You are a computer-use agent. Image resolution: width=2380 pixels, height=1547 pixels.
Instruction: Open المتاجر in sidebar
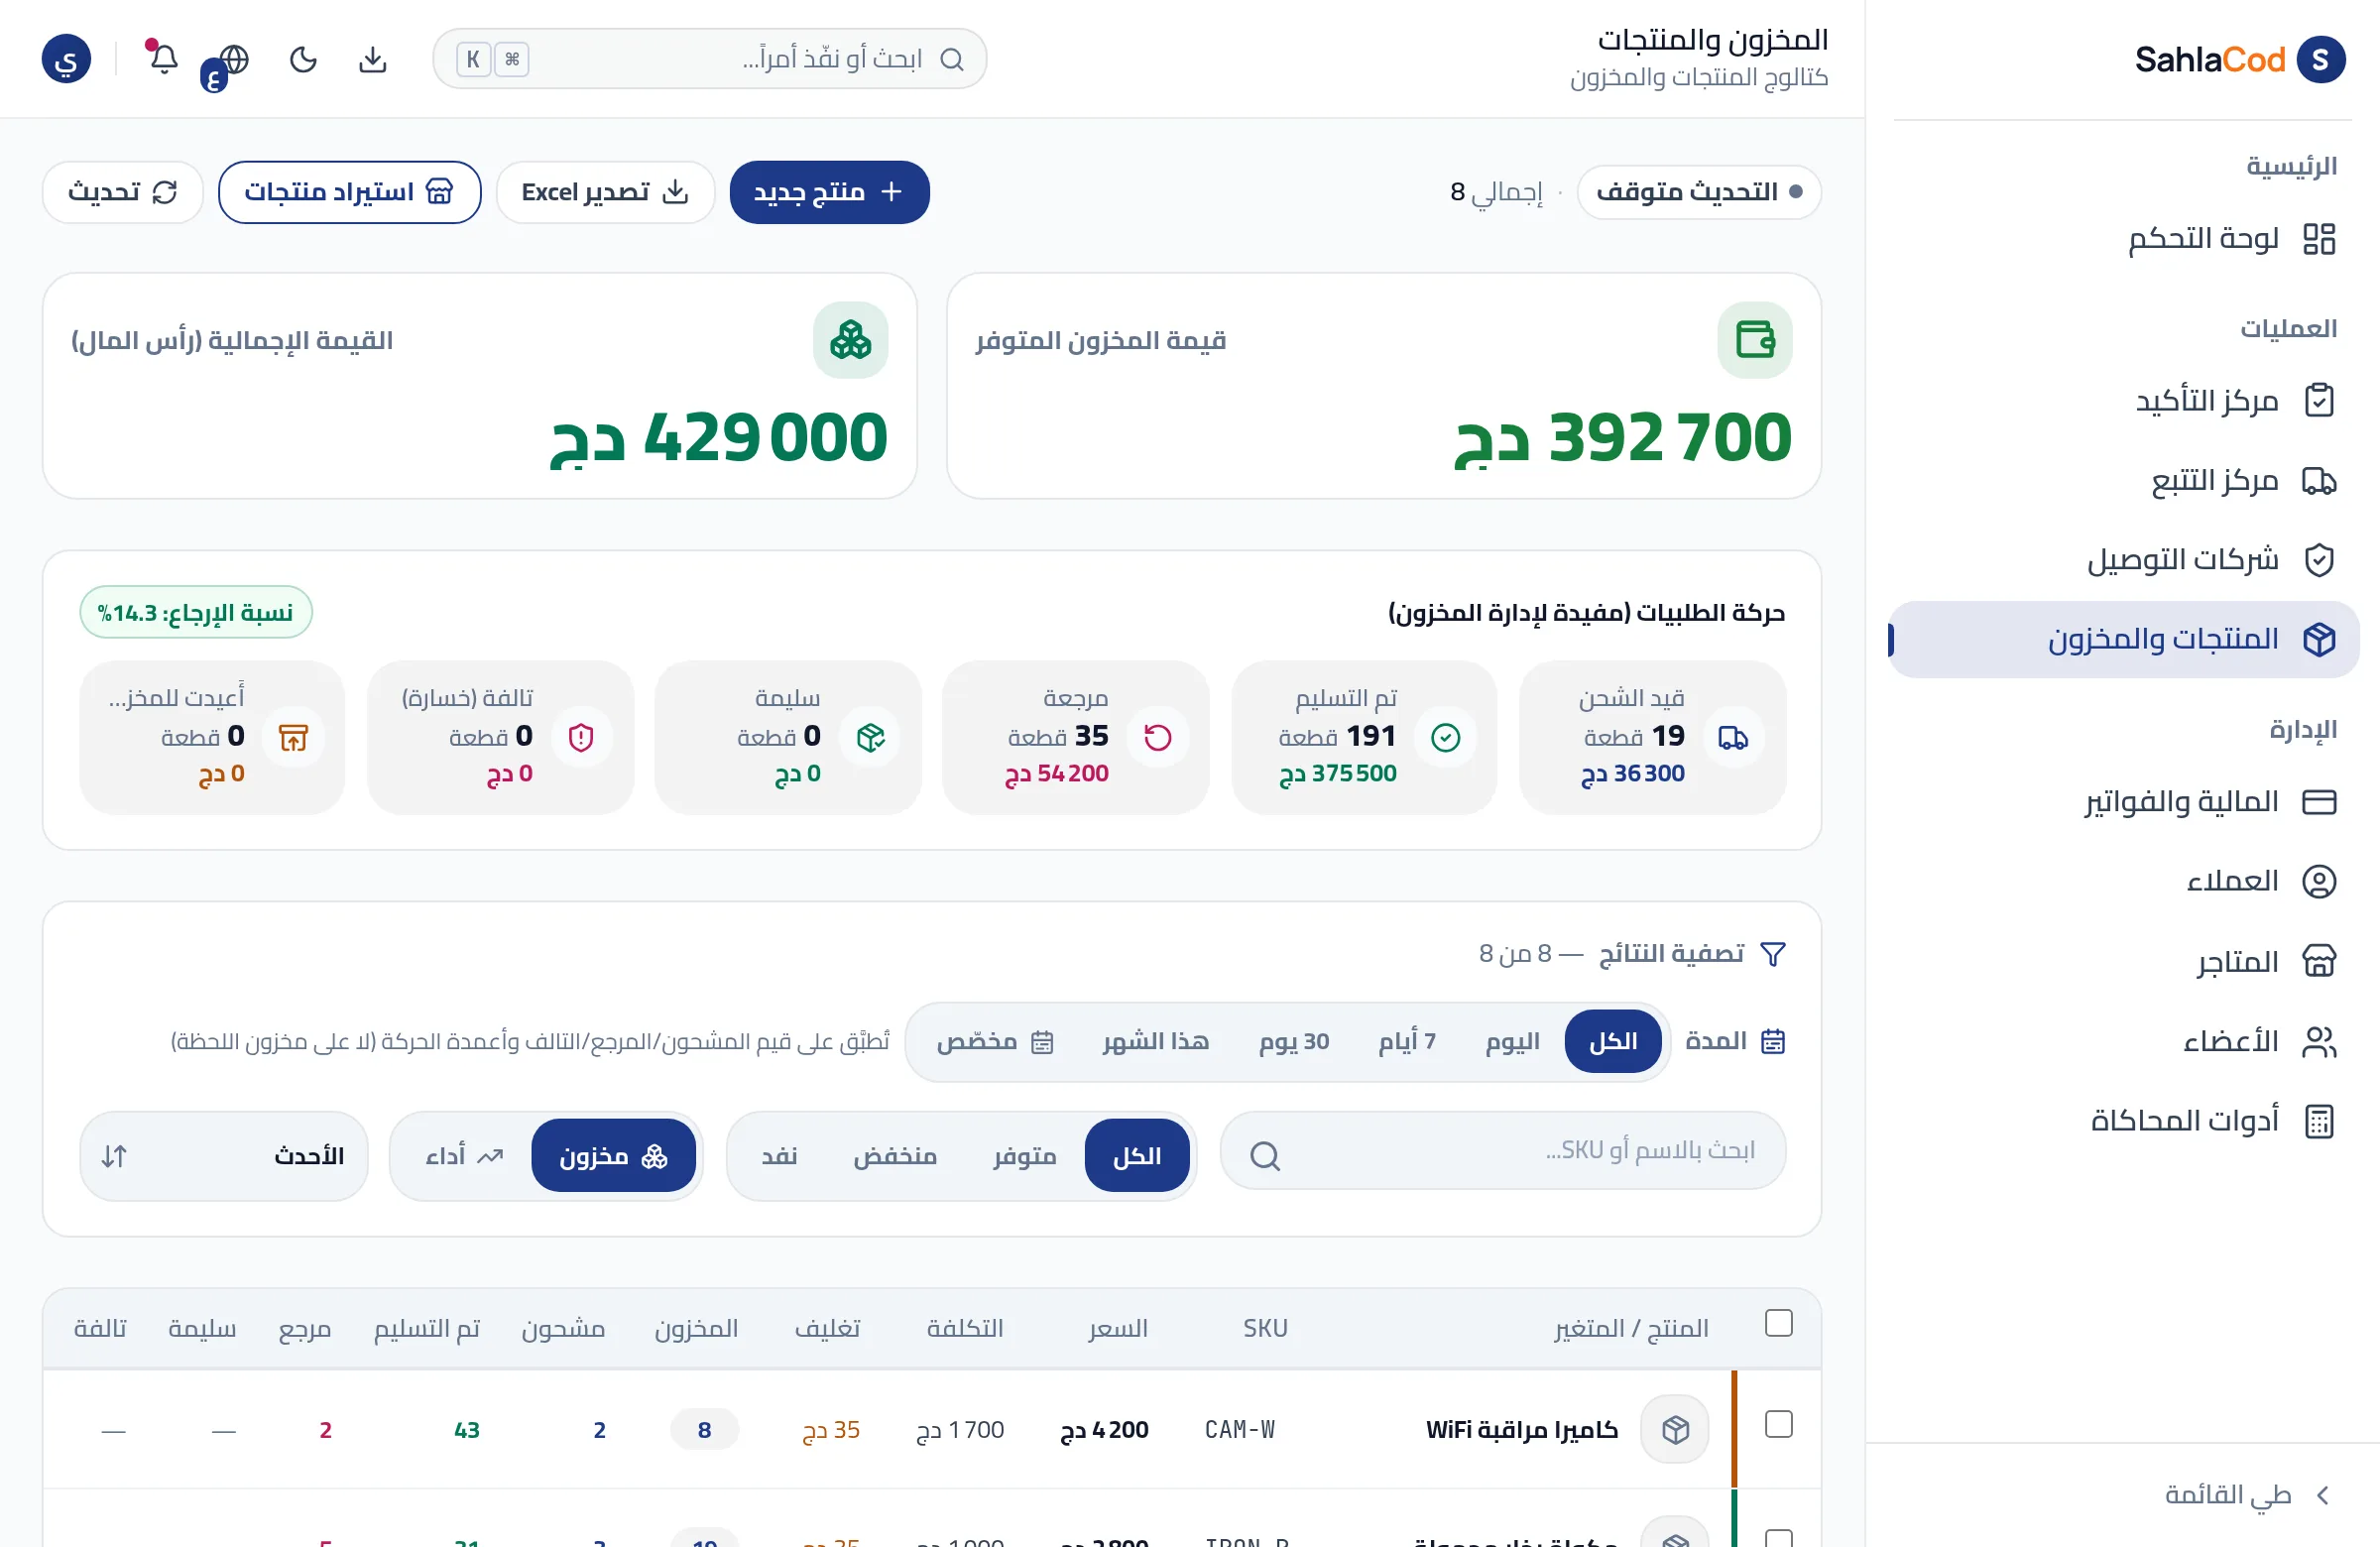click(x=2122, y=962)
